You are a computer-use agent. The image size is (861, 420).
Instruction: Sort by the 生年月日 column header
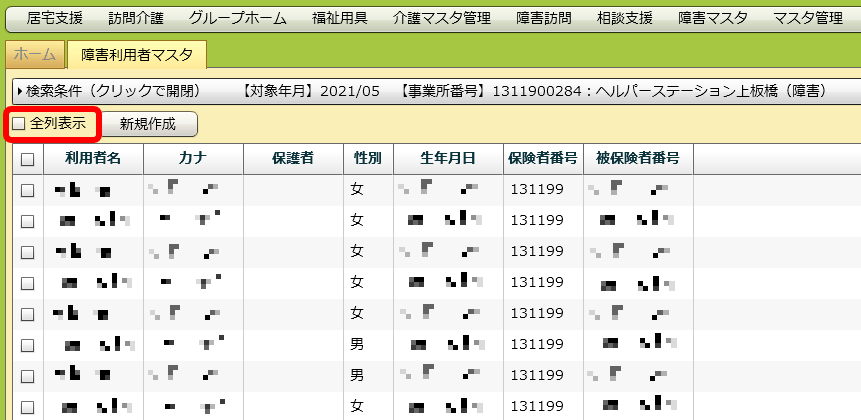tap(448, 159)
